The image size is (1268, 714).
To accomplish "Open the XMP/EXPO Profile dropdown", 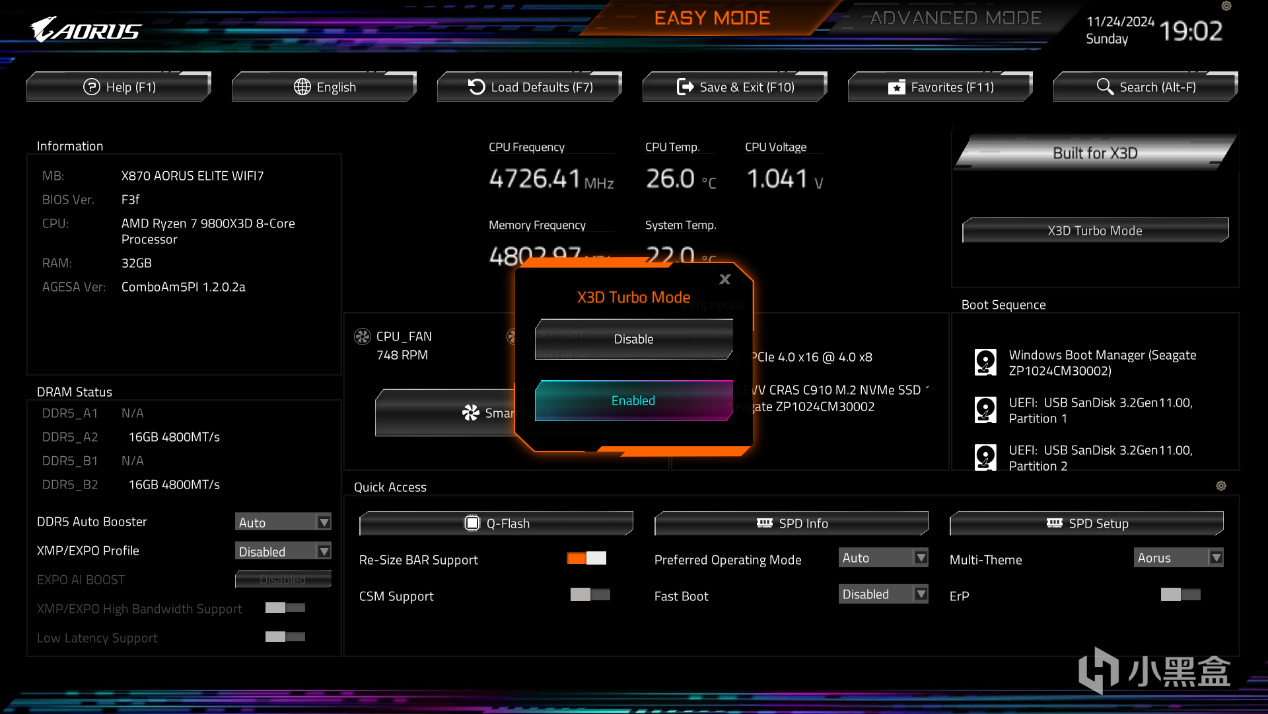I will coord(283,551).
